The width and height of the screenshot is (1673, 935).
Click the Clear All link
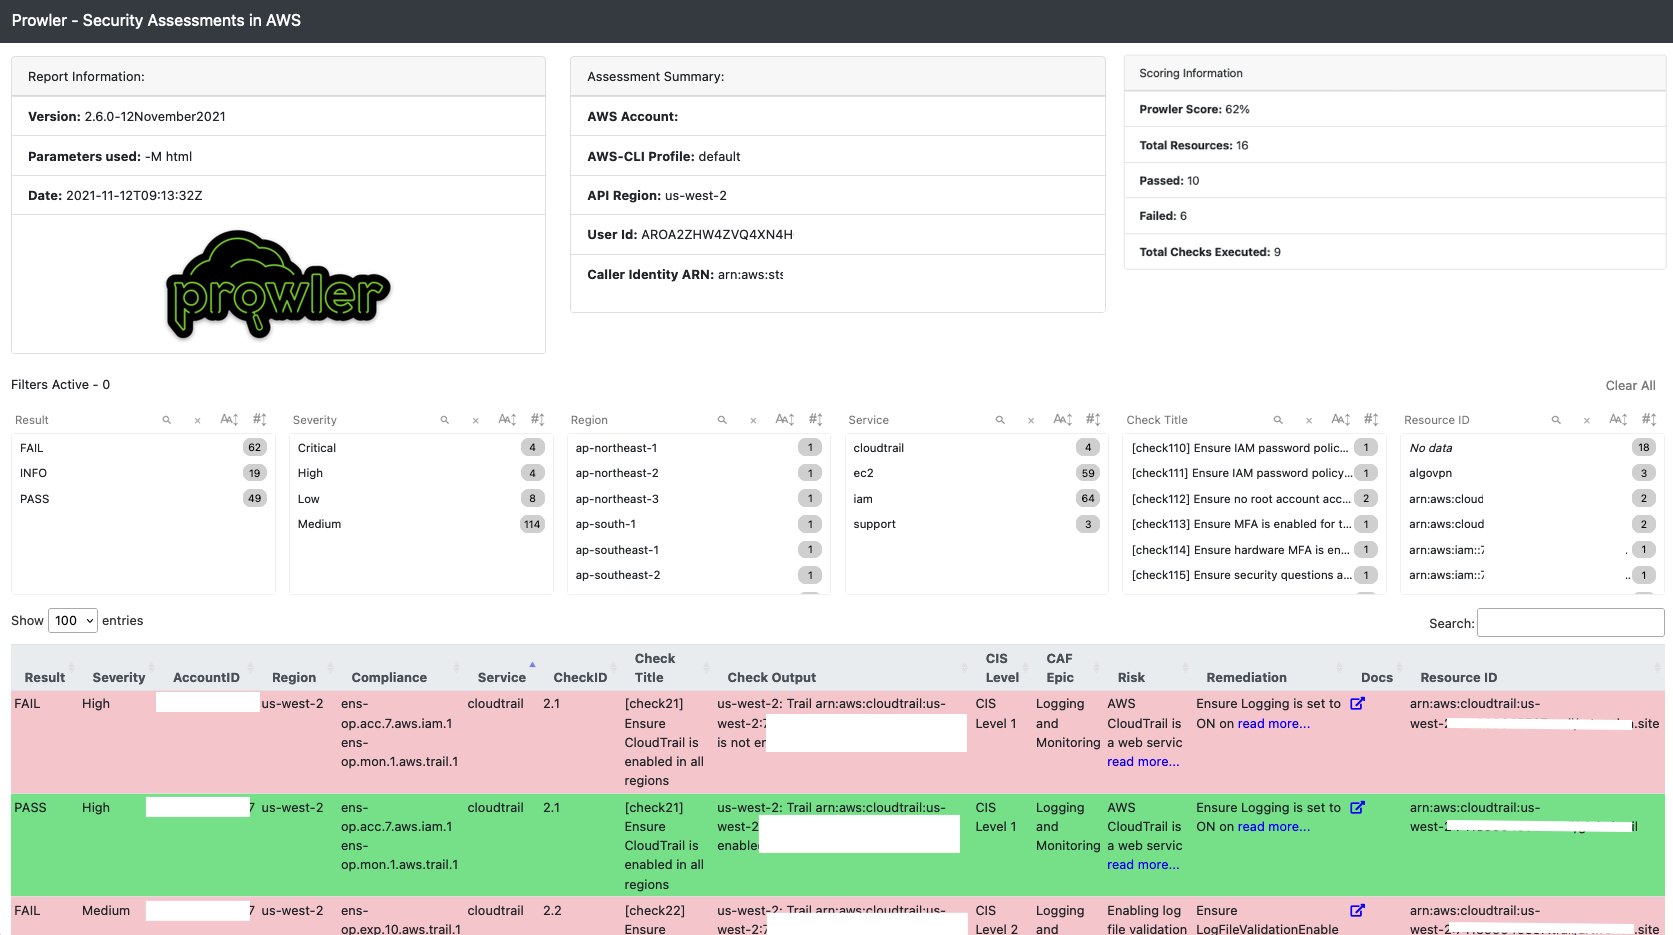click(1630, 385)
